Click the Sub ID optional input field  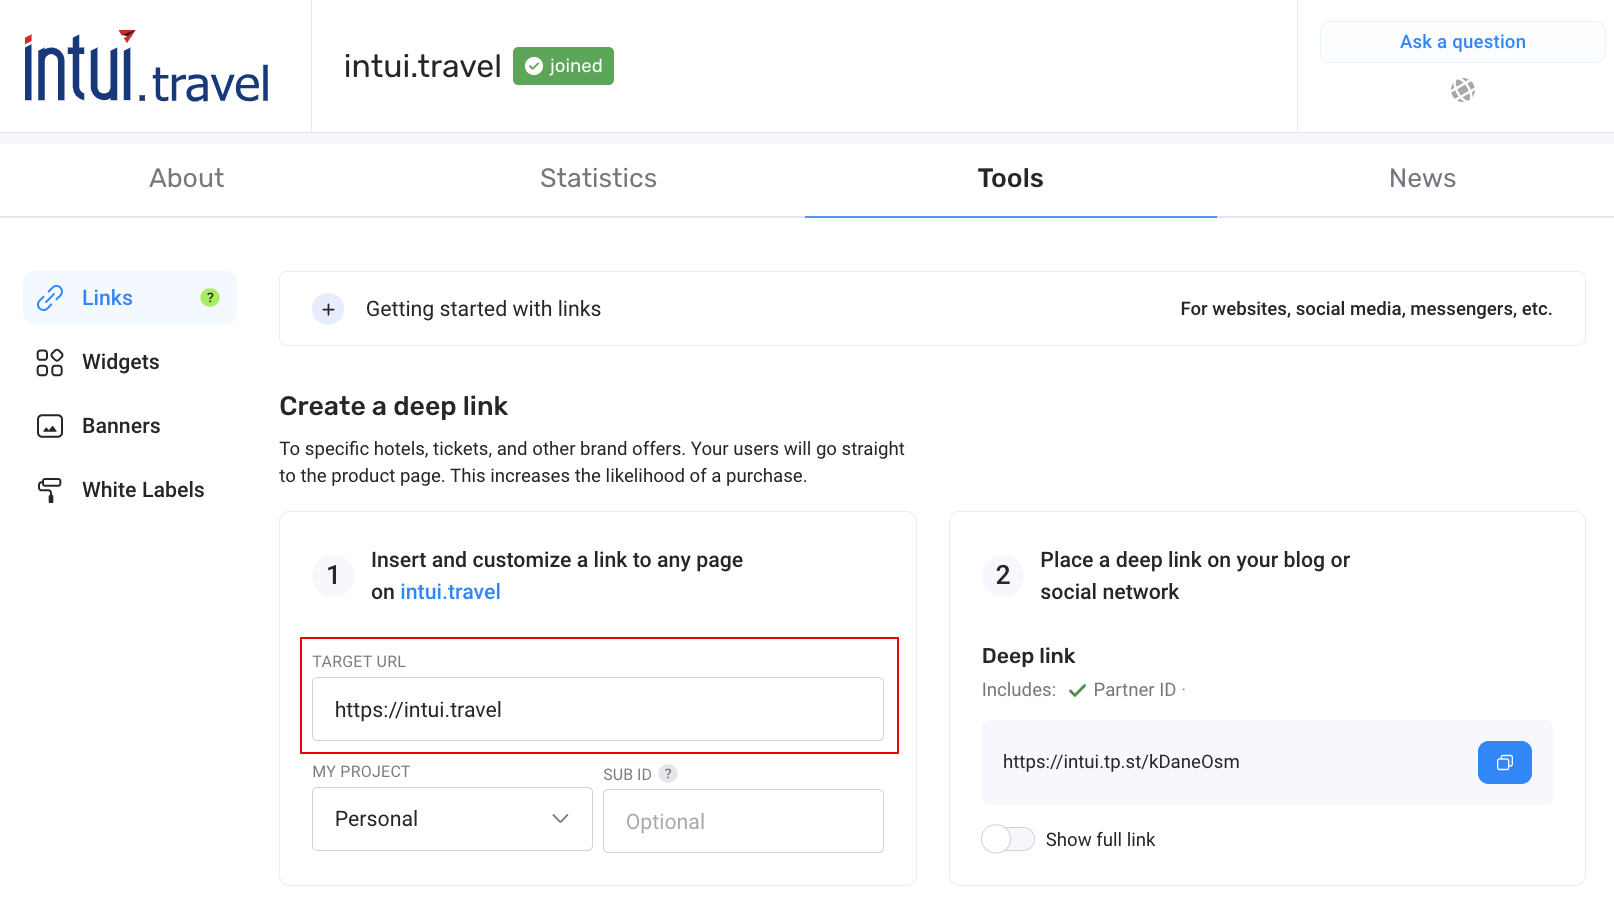[x=743, y=821]
